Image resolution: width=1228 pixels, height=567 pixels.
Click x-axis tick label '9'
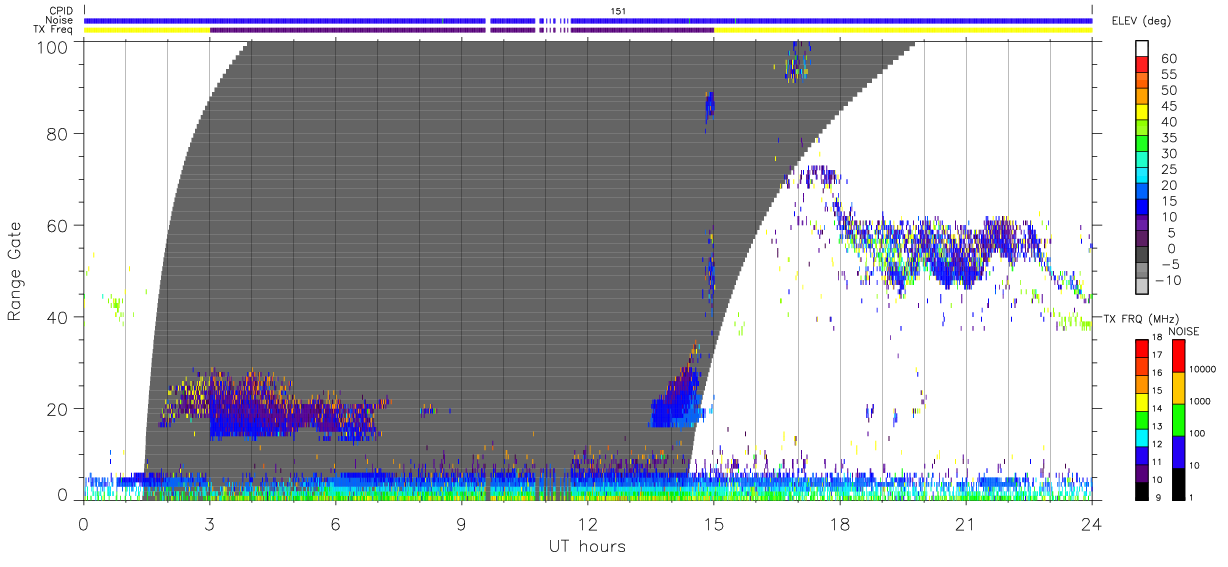pyautogui.click(x=461, y=523)
